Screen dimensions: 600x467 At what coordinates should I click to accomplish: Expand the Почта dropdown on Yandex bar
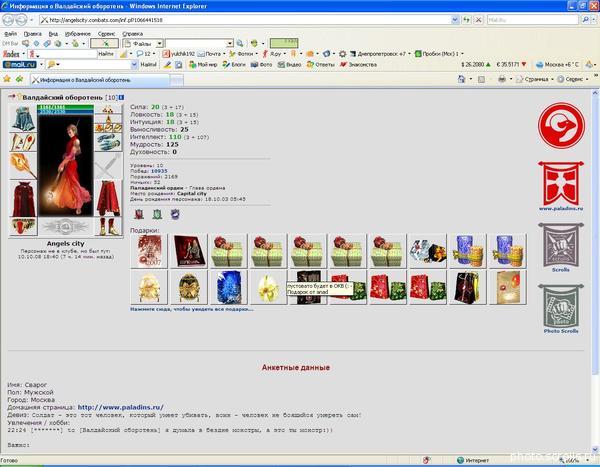(x=224, y=54)
